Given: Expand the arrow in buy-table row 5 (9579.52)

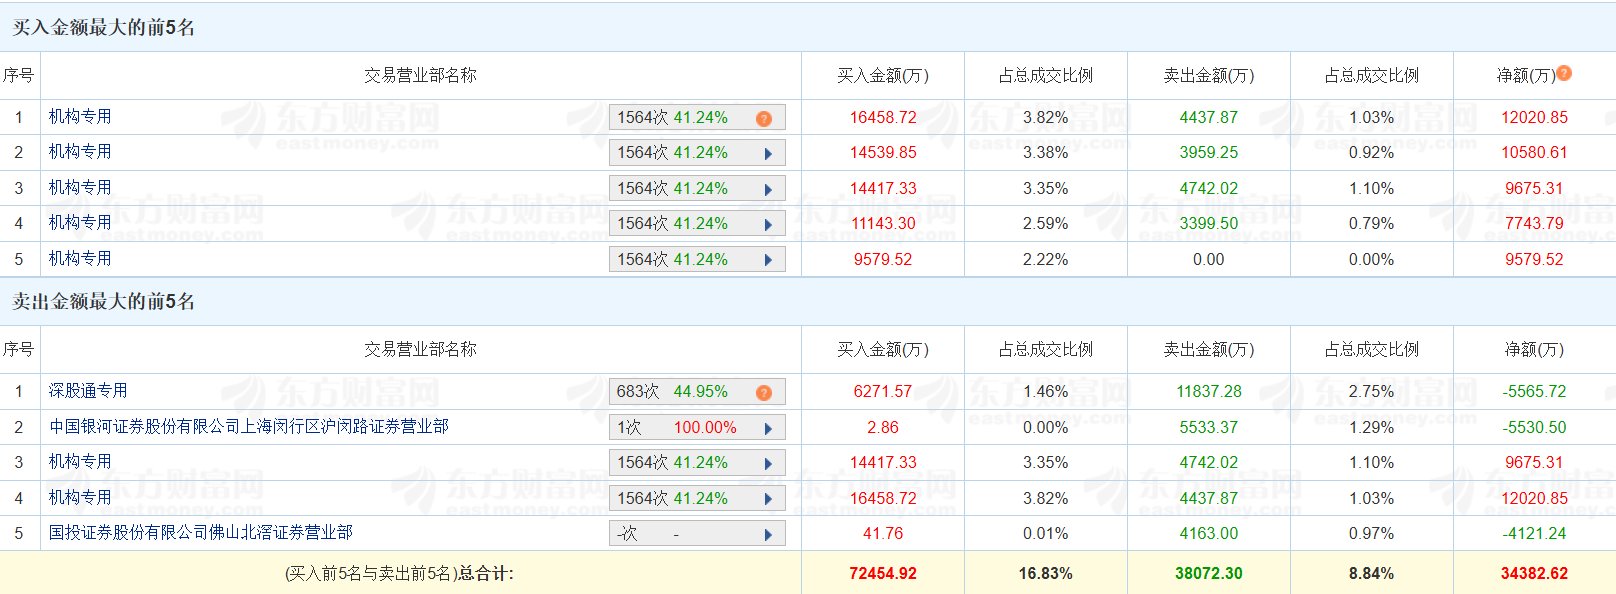Looking at the screenshot, I should point(768,260).
